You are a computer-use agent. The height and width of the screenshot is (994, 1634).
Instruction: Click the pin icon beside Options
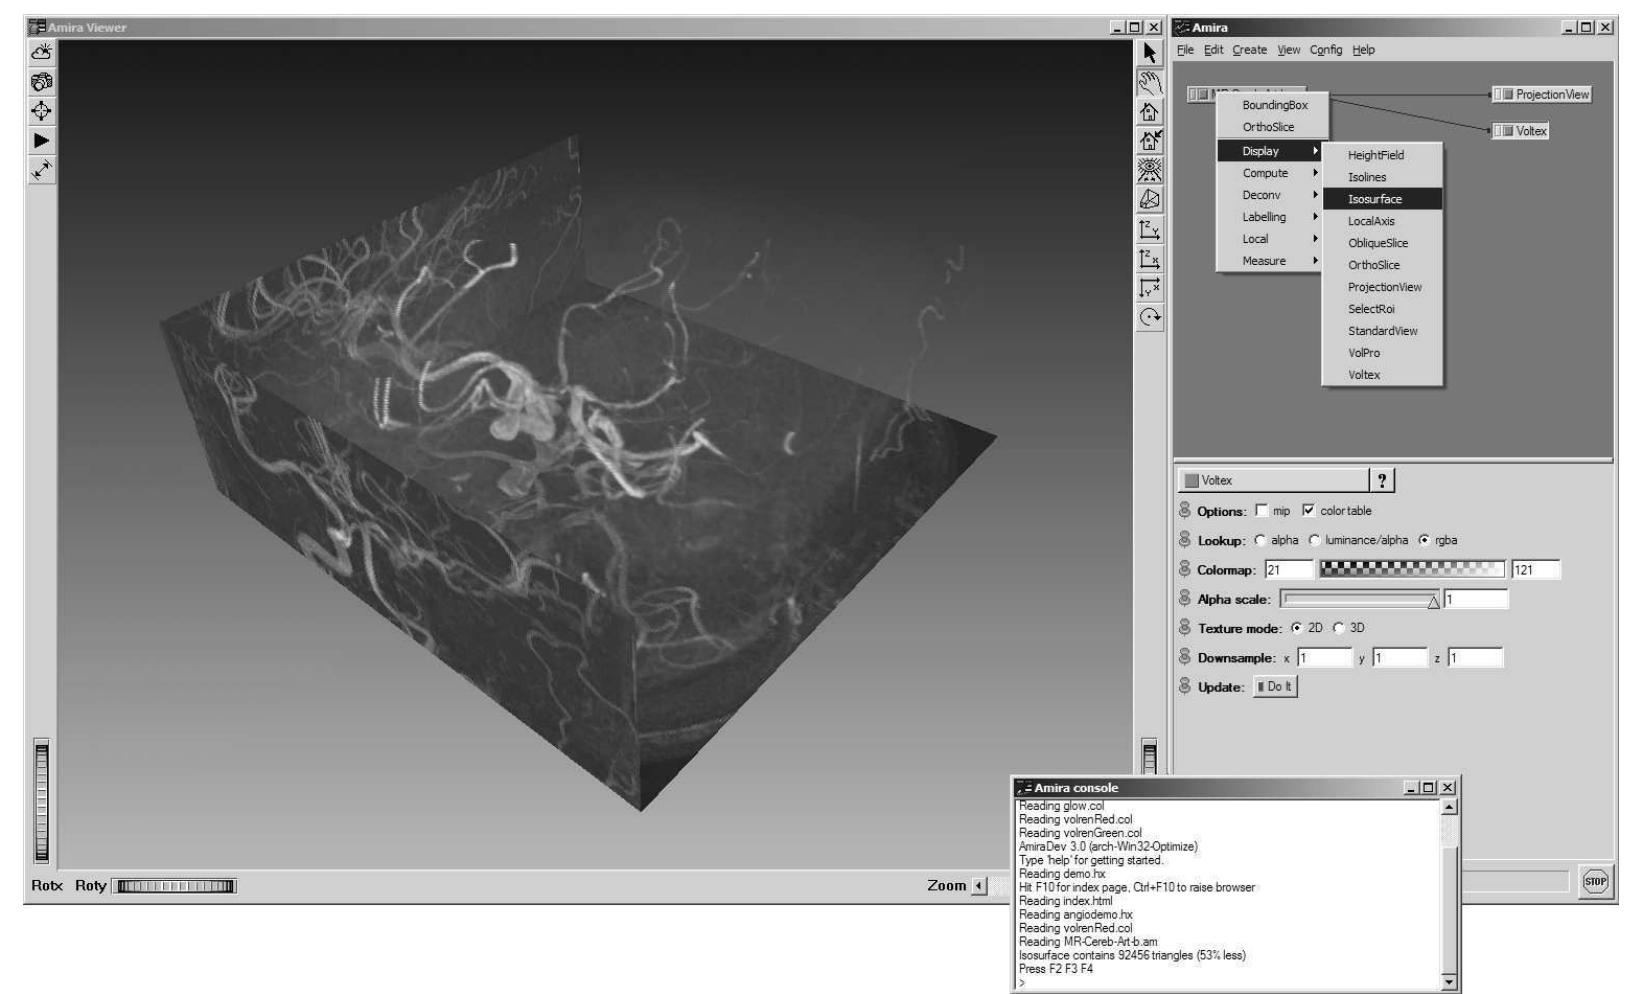pos(1185,511)
